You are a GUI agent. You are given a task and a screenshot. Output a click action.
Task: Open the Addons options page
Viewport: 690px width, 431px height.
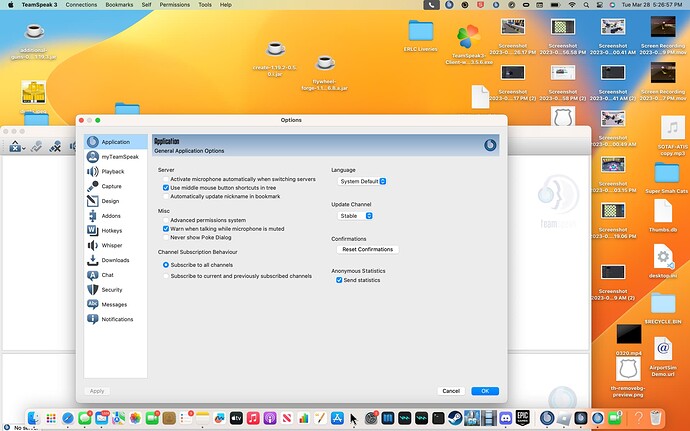coord(115,216)
